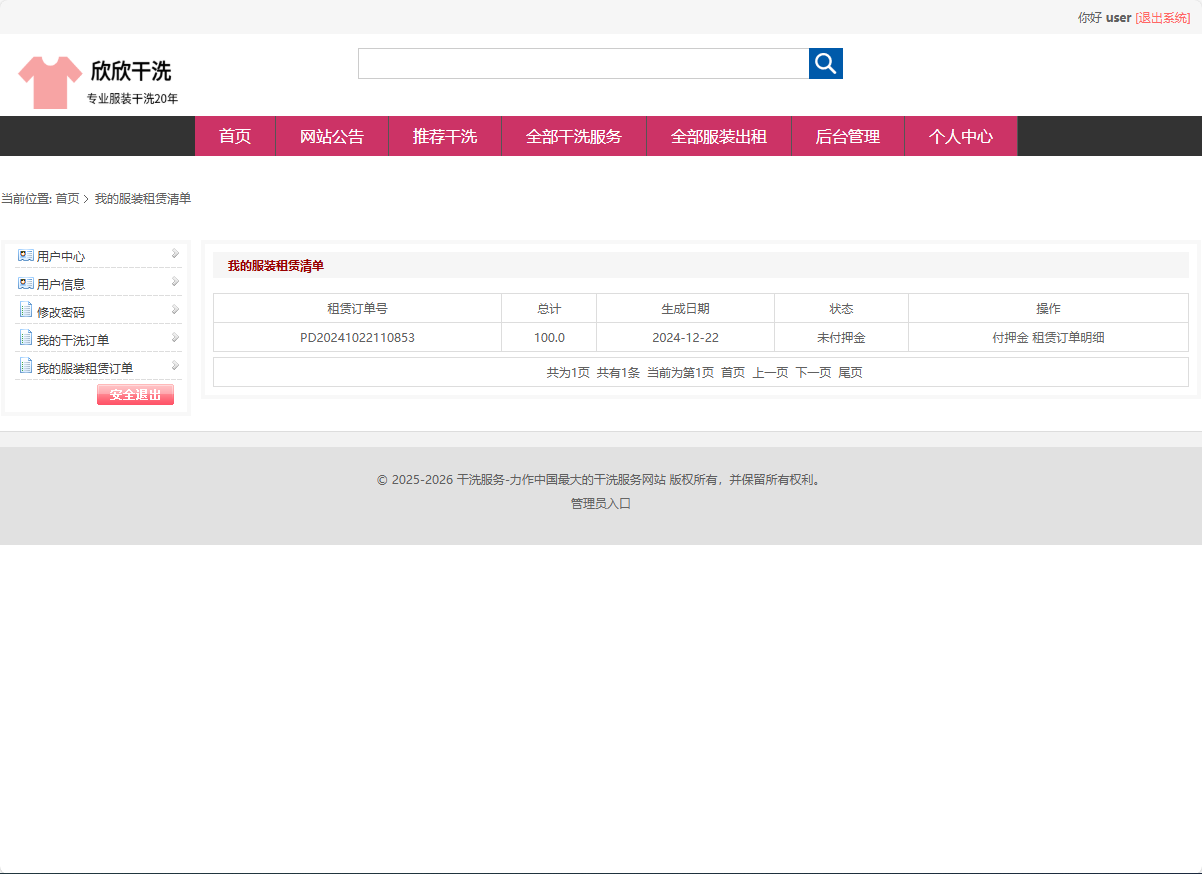Click the arrow beside 用户中心
1202x874 pixels.
coord(175,254)
